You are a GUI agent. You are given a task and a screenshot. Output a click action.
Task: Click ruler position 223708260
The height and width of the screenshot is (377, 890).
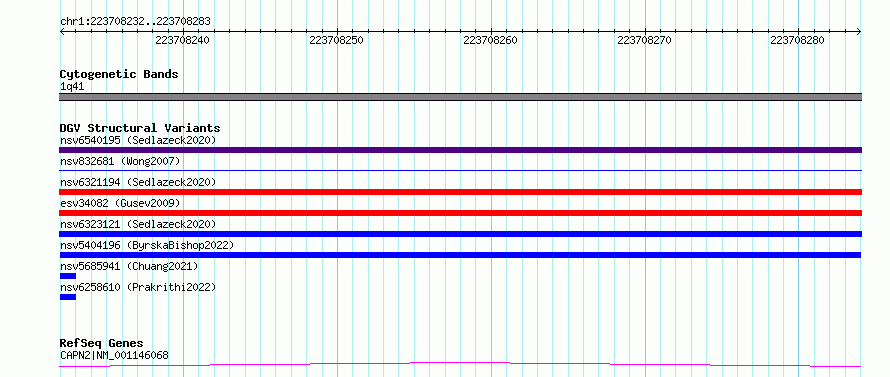[x=490, y=40]
